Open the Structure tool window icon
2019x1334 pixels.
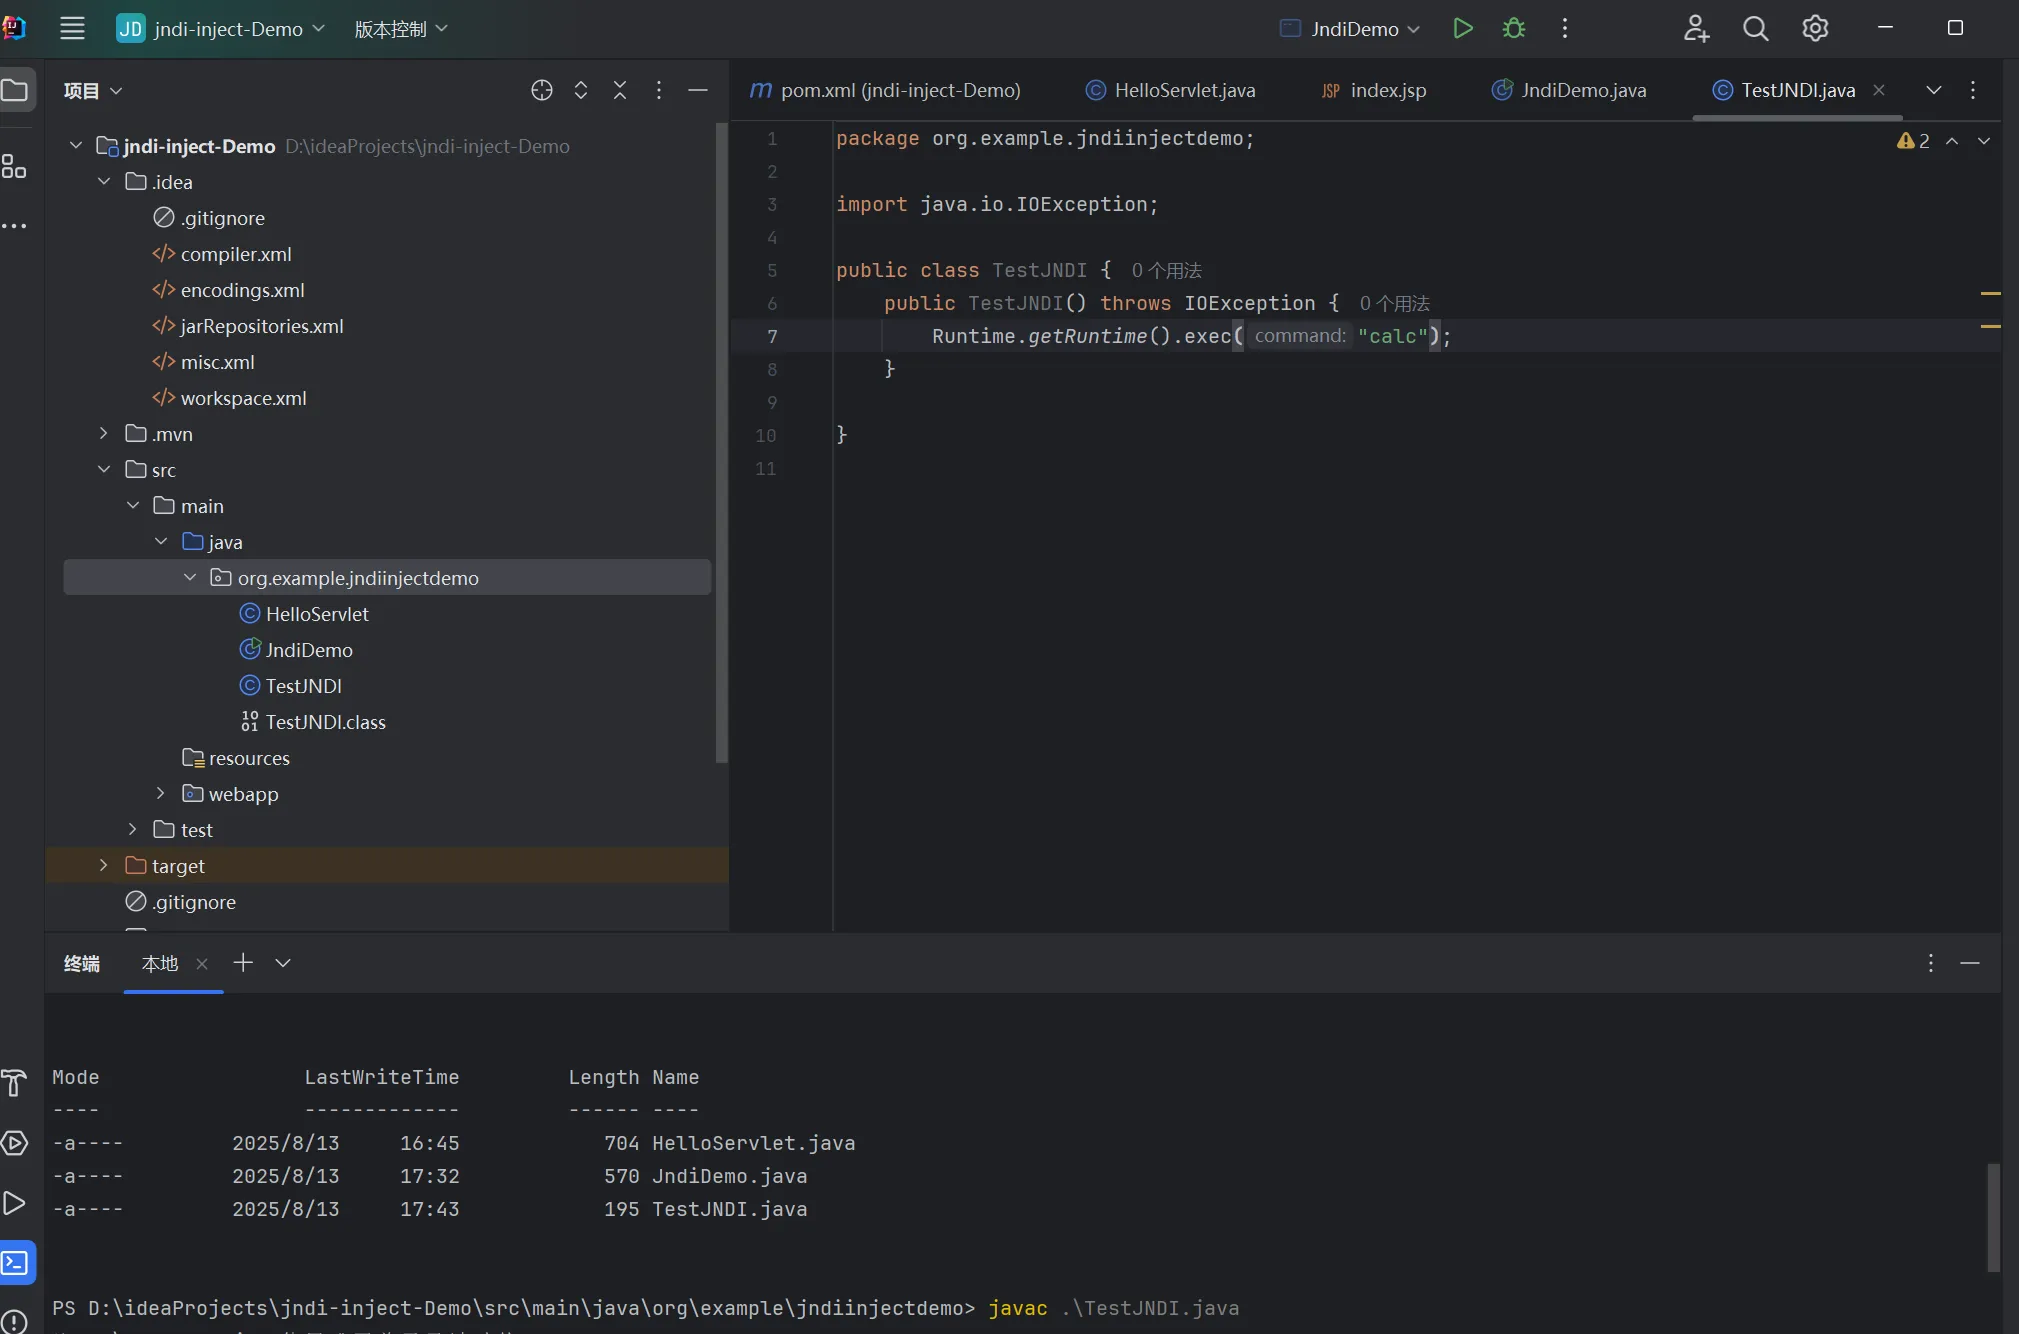[x=14, y=166]
